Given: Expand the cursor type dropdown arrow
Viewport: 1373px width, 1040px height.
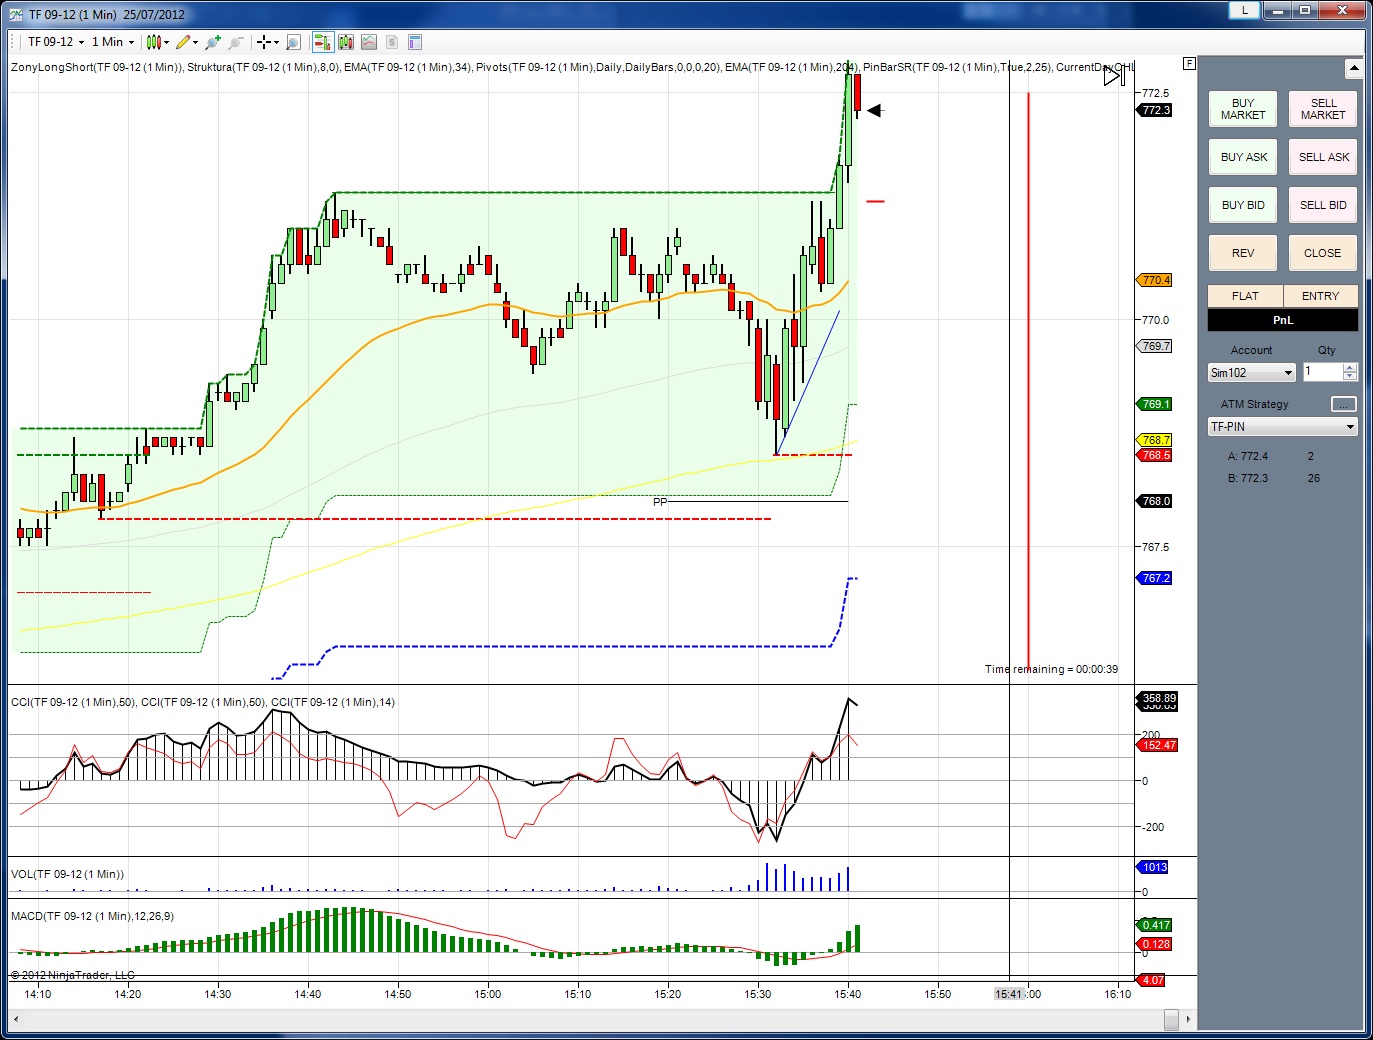Looking at the screenshot, I should point(276,42).
